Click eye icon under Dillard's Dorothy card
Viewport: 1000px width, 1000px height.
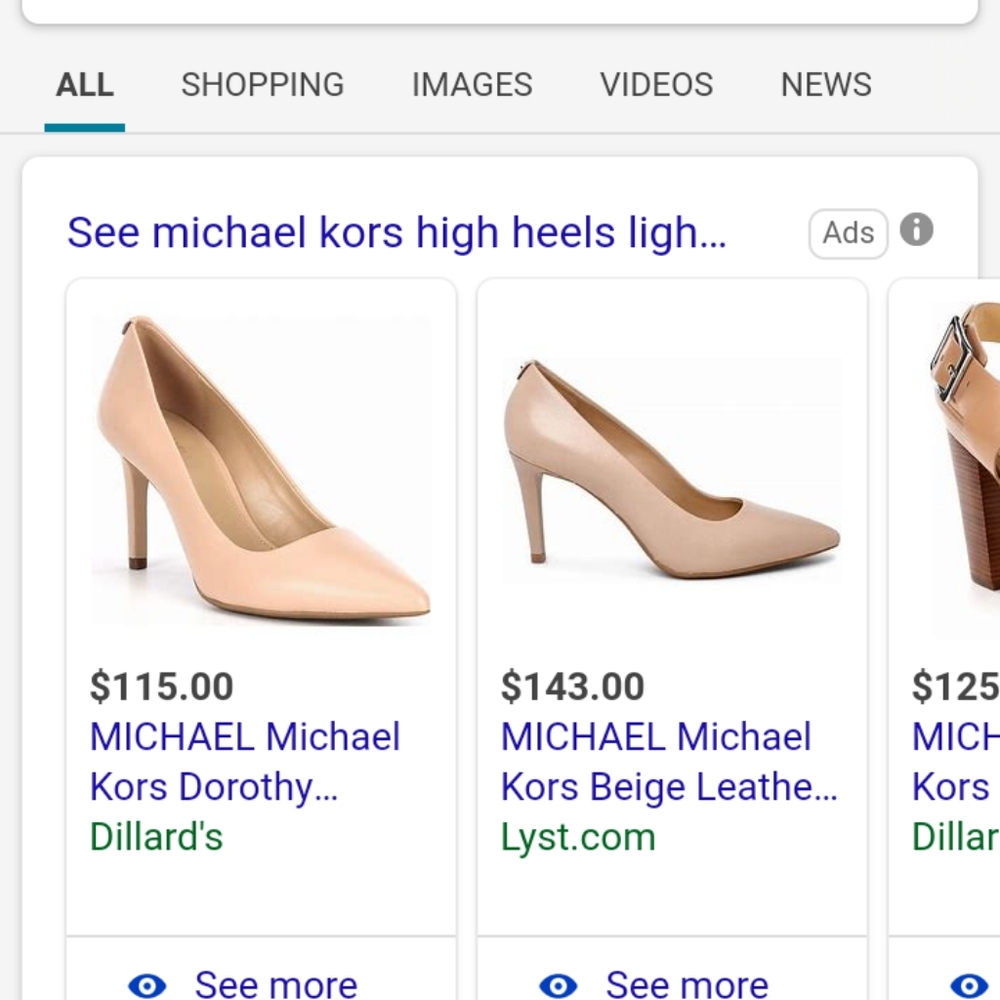point(147,986)
